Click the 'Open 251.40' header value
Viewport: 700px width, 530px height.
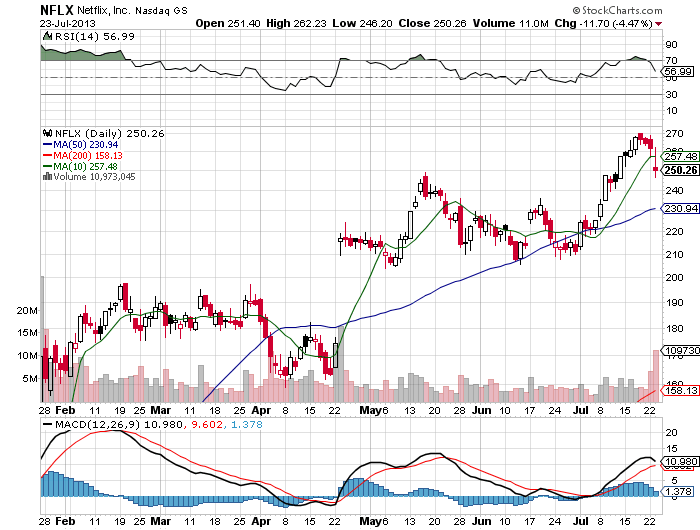(x=228, y=23)
